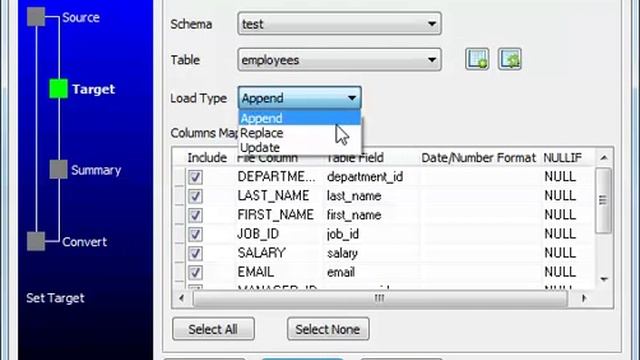Toggle Include checkbox for FIRST_NAME
640x360 pixels.
(195, 215)
